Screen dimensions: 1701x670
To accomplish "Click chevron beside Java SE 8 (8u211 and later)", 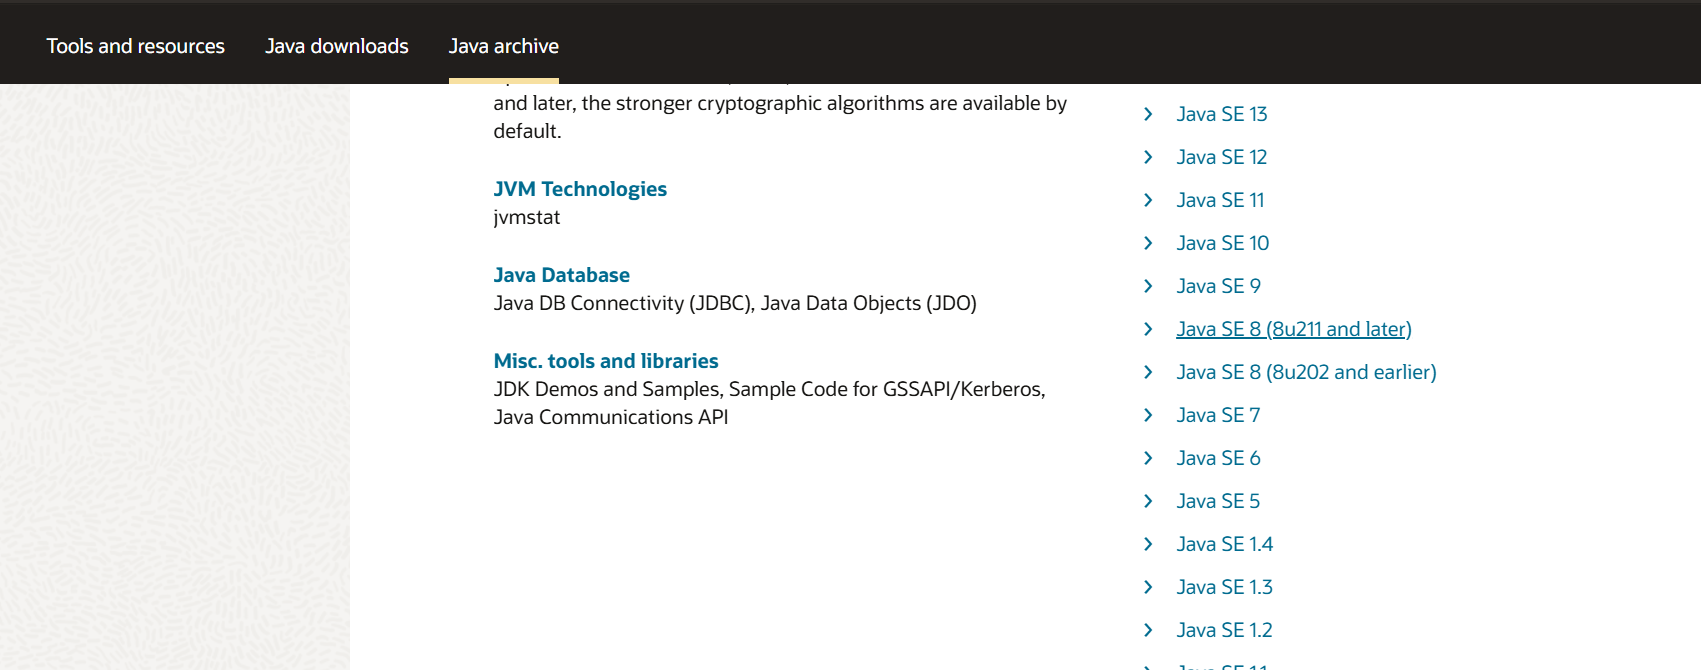I will pos(1148,329).
